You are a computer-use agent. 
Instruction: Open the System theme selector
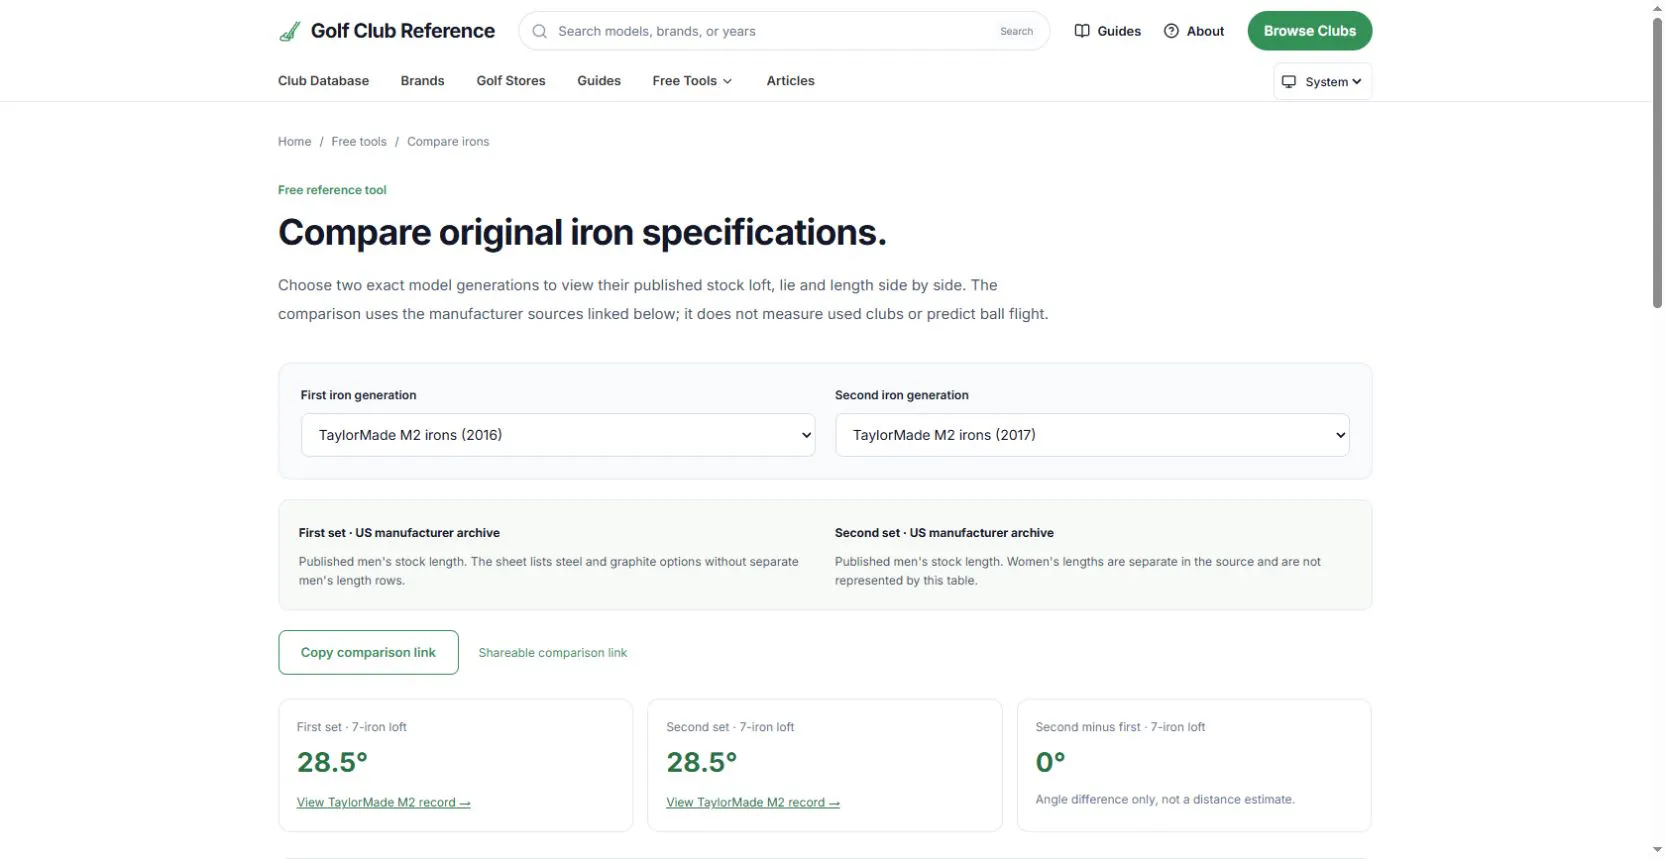tap(1323, 82)
